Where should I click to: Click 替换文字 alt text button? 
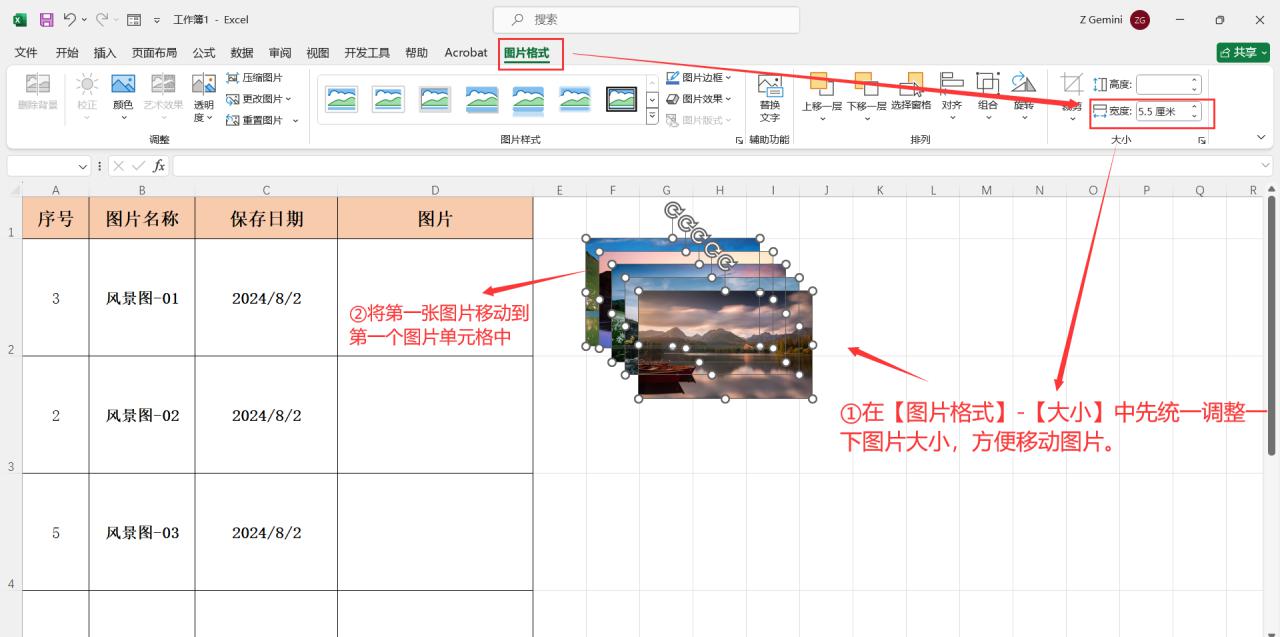click(769, 98)
